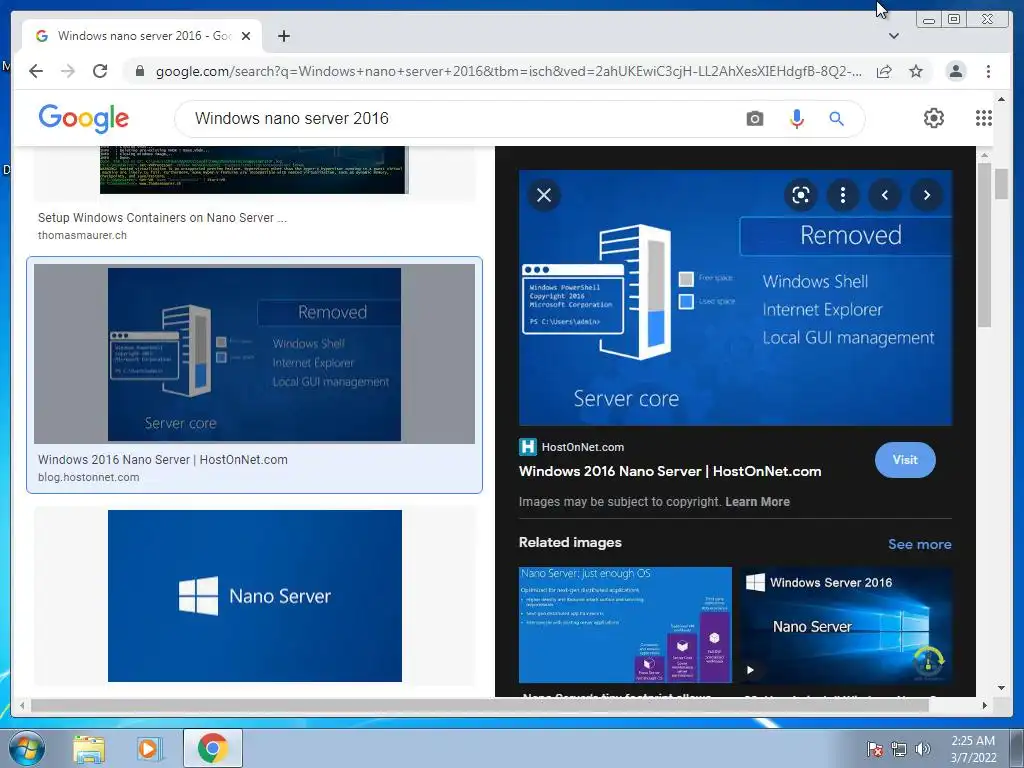This screenshot has height=768, width=1024.
Task: Open network status tray icon
Action: click(x=899, y=749)
